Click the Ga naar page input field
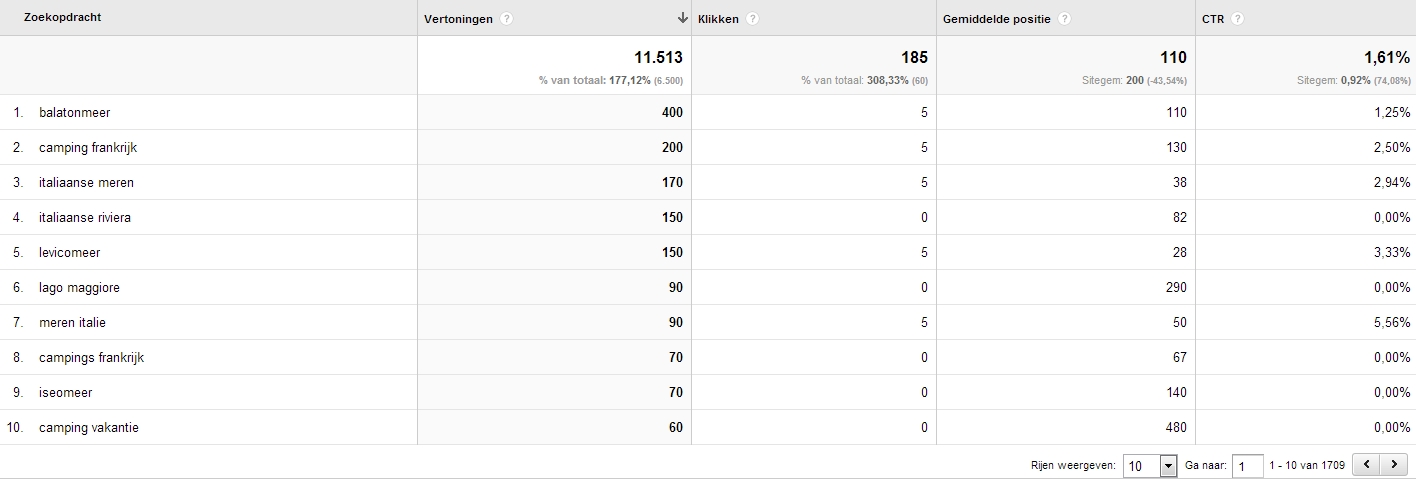1416x479 pixels. point(1248,466)
